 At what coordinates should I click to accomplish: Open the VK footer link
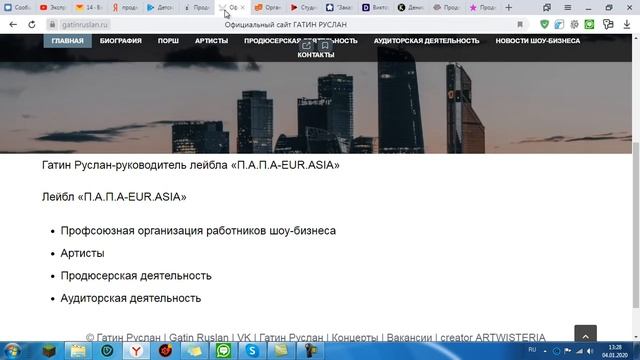pos(244,338)
